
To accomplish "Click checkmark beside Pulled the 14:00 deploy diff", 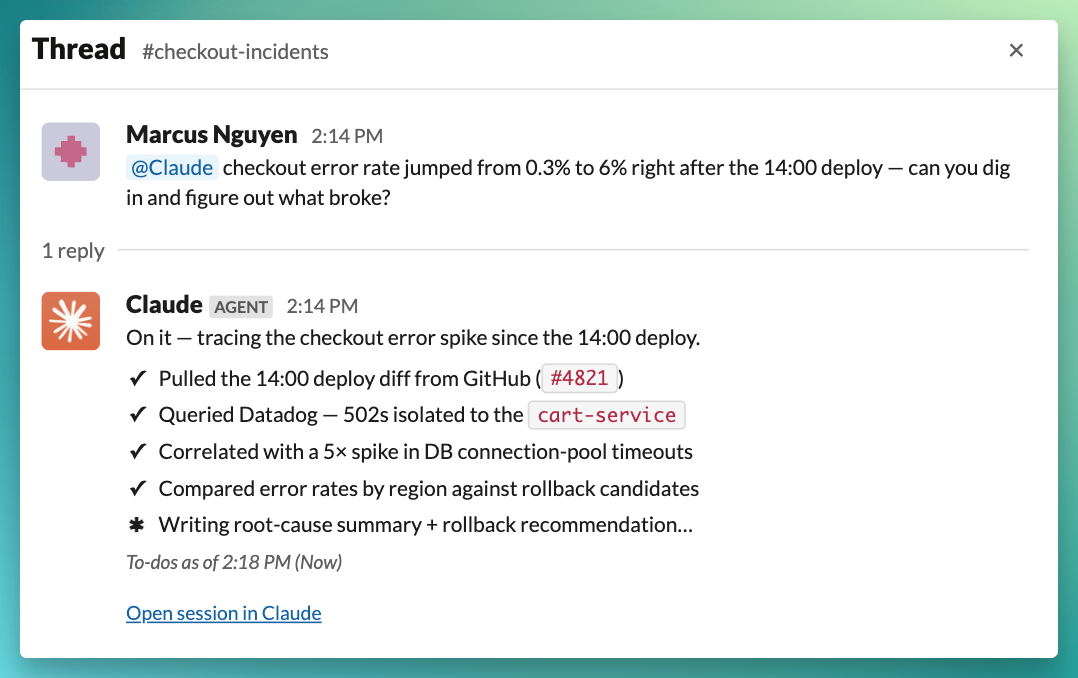I will point(138,378).
